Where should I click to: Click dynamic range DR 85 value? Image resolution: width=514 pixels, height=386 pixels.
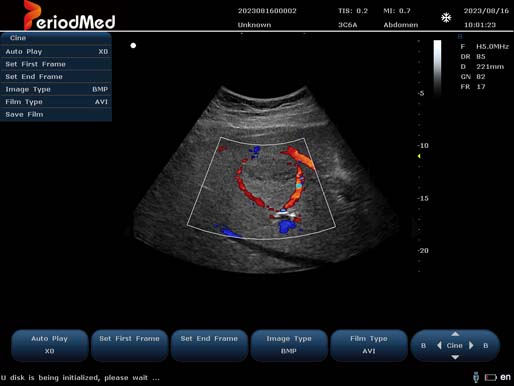[481, 57]
